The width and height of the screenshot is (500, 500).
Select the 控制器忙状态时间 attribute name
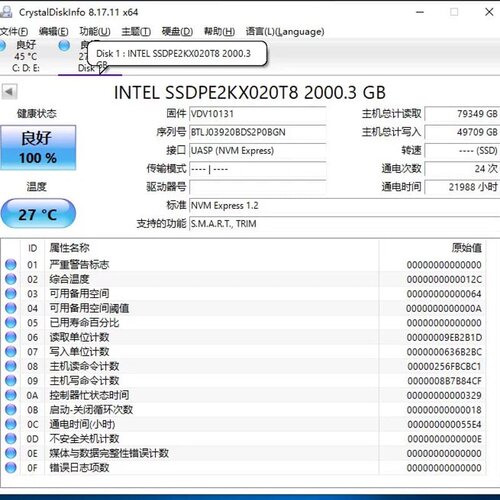89,395
